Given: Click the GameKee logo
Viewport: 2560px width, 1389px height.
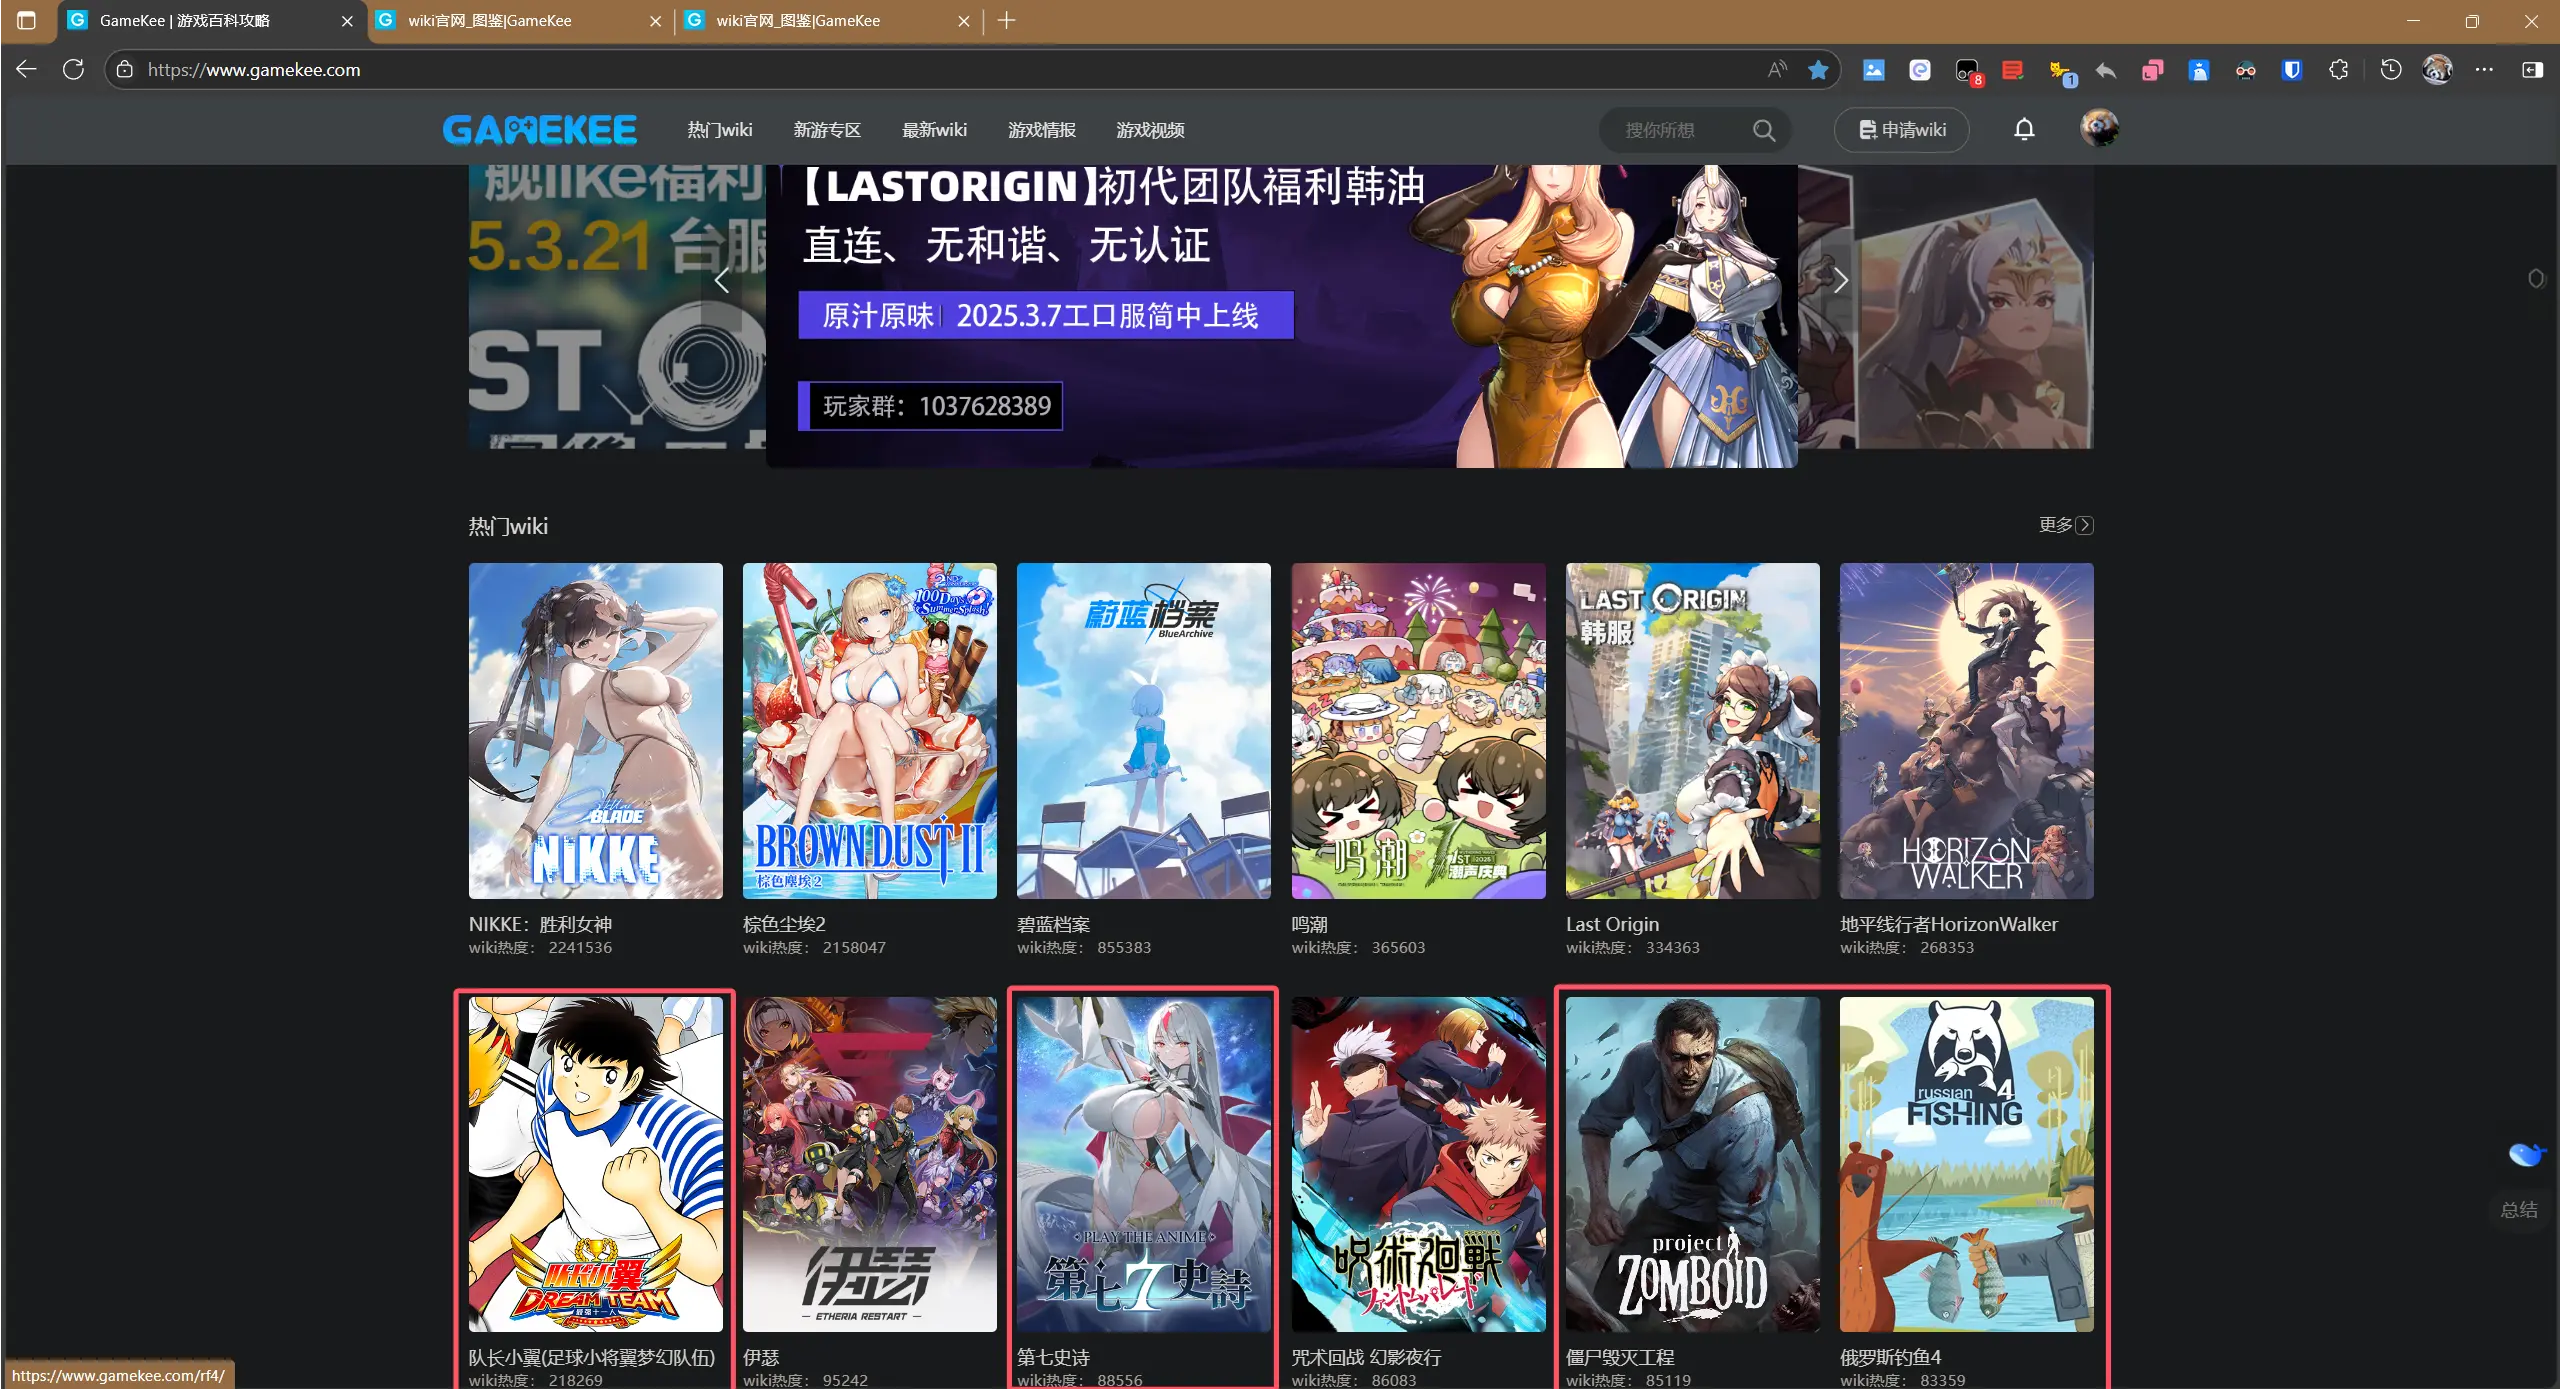Looking at the screenshot, I should click(x=540, y=130).
